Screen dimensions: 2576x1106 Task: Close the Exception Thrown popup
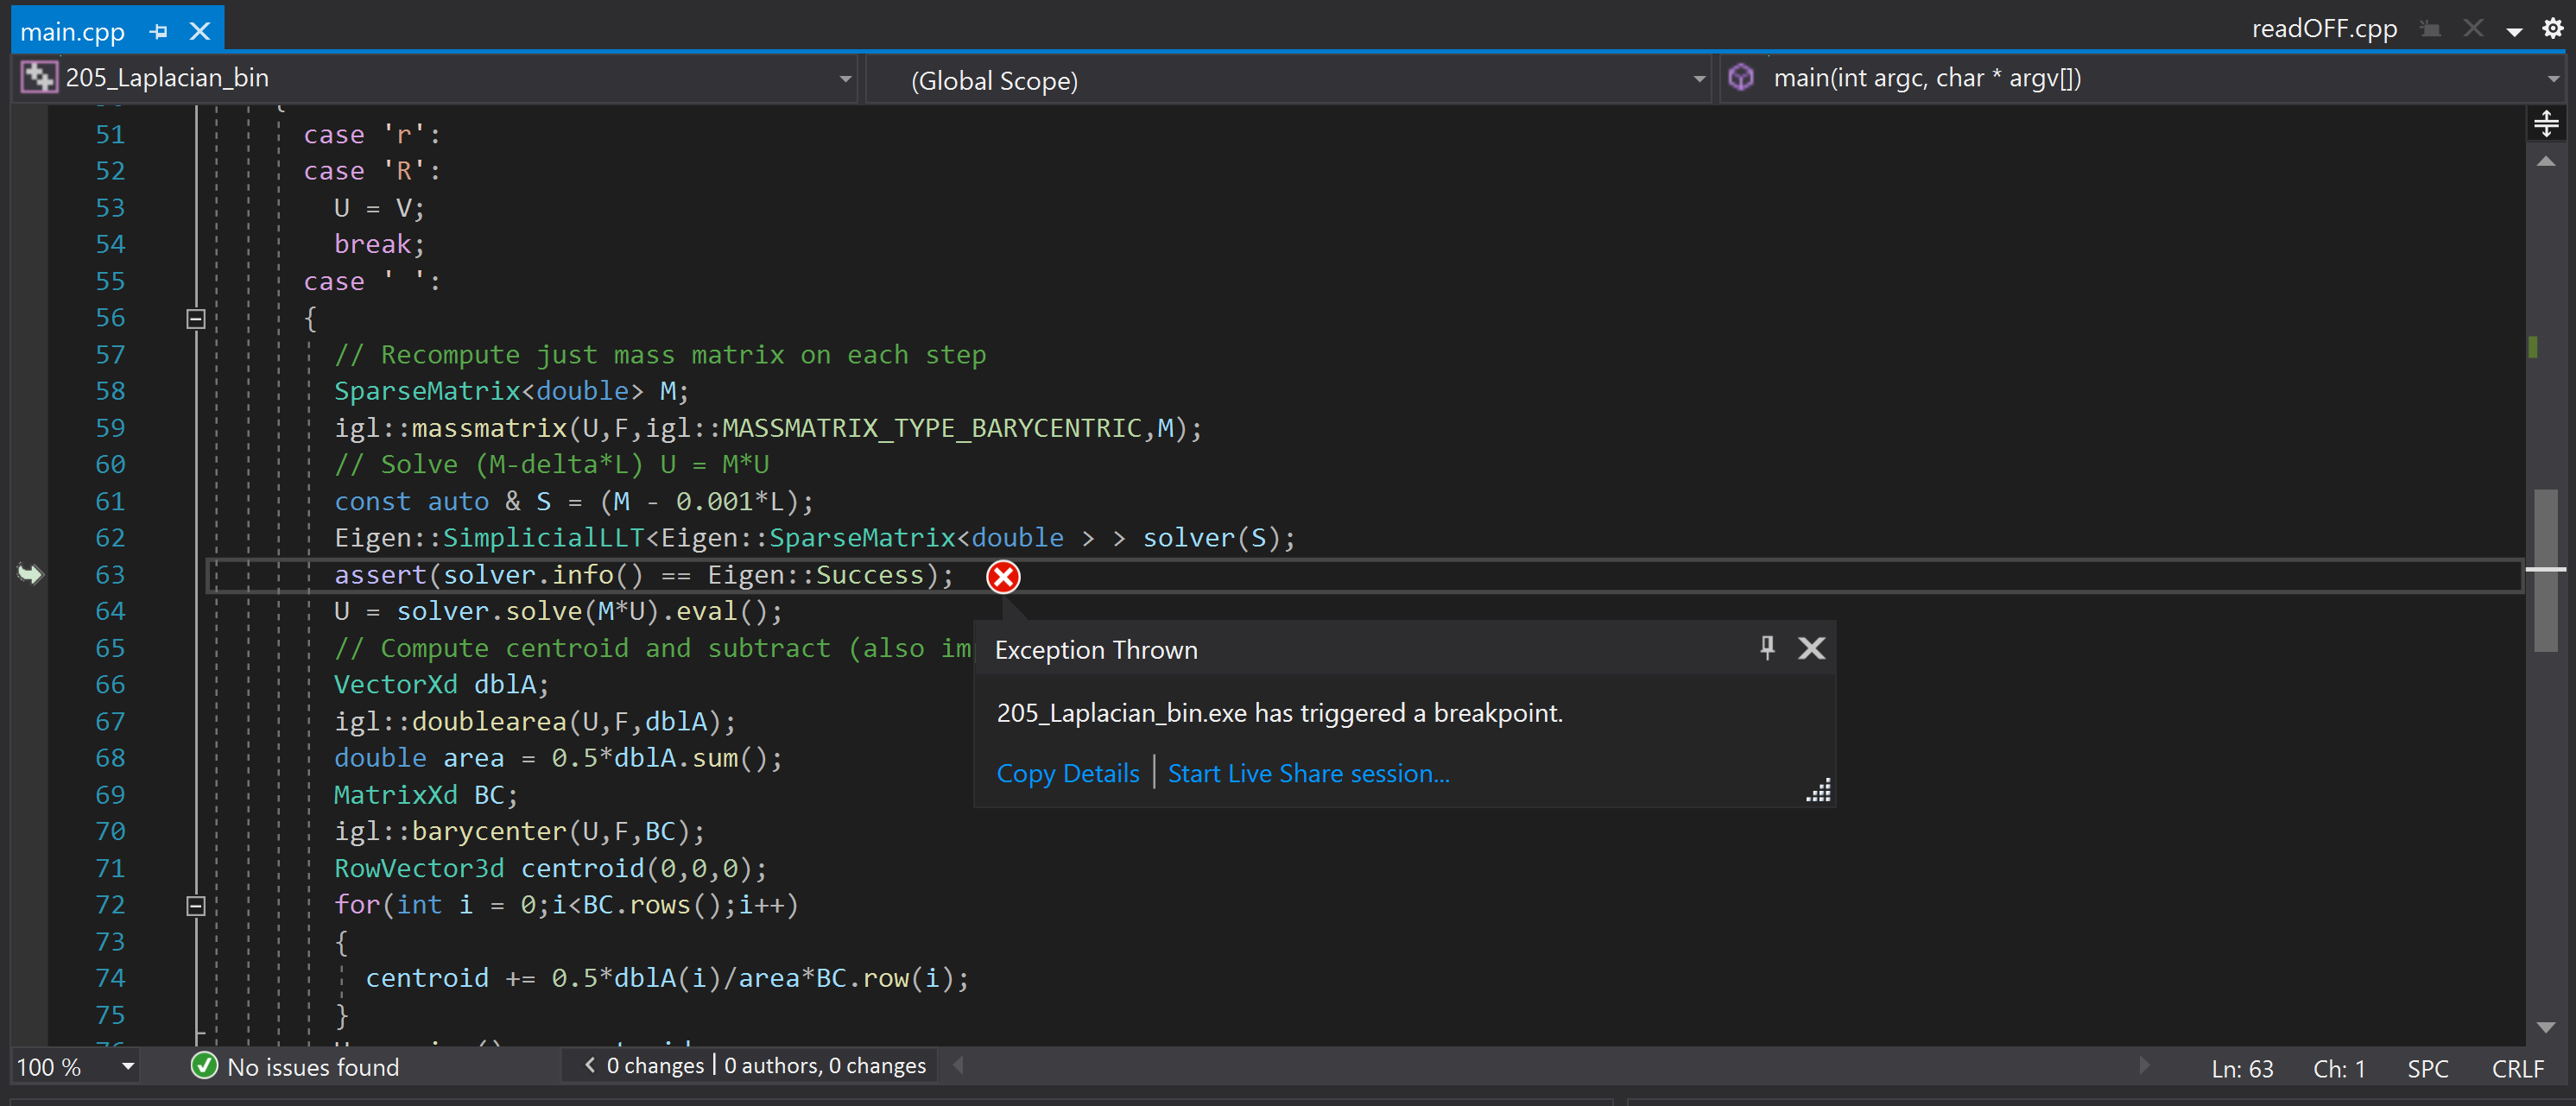[1811, 648]
